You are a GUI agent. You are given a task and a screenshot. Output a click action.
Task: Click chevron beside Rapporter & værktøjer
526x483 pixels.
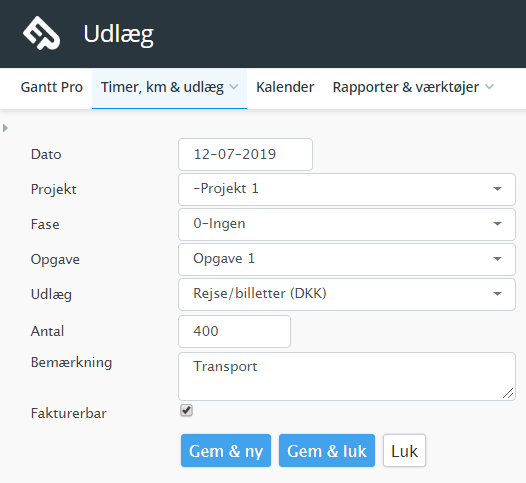coord(489,87)
